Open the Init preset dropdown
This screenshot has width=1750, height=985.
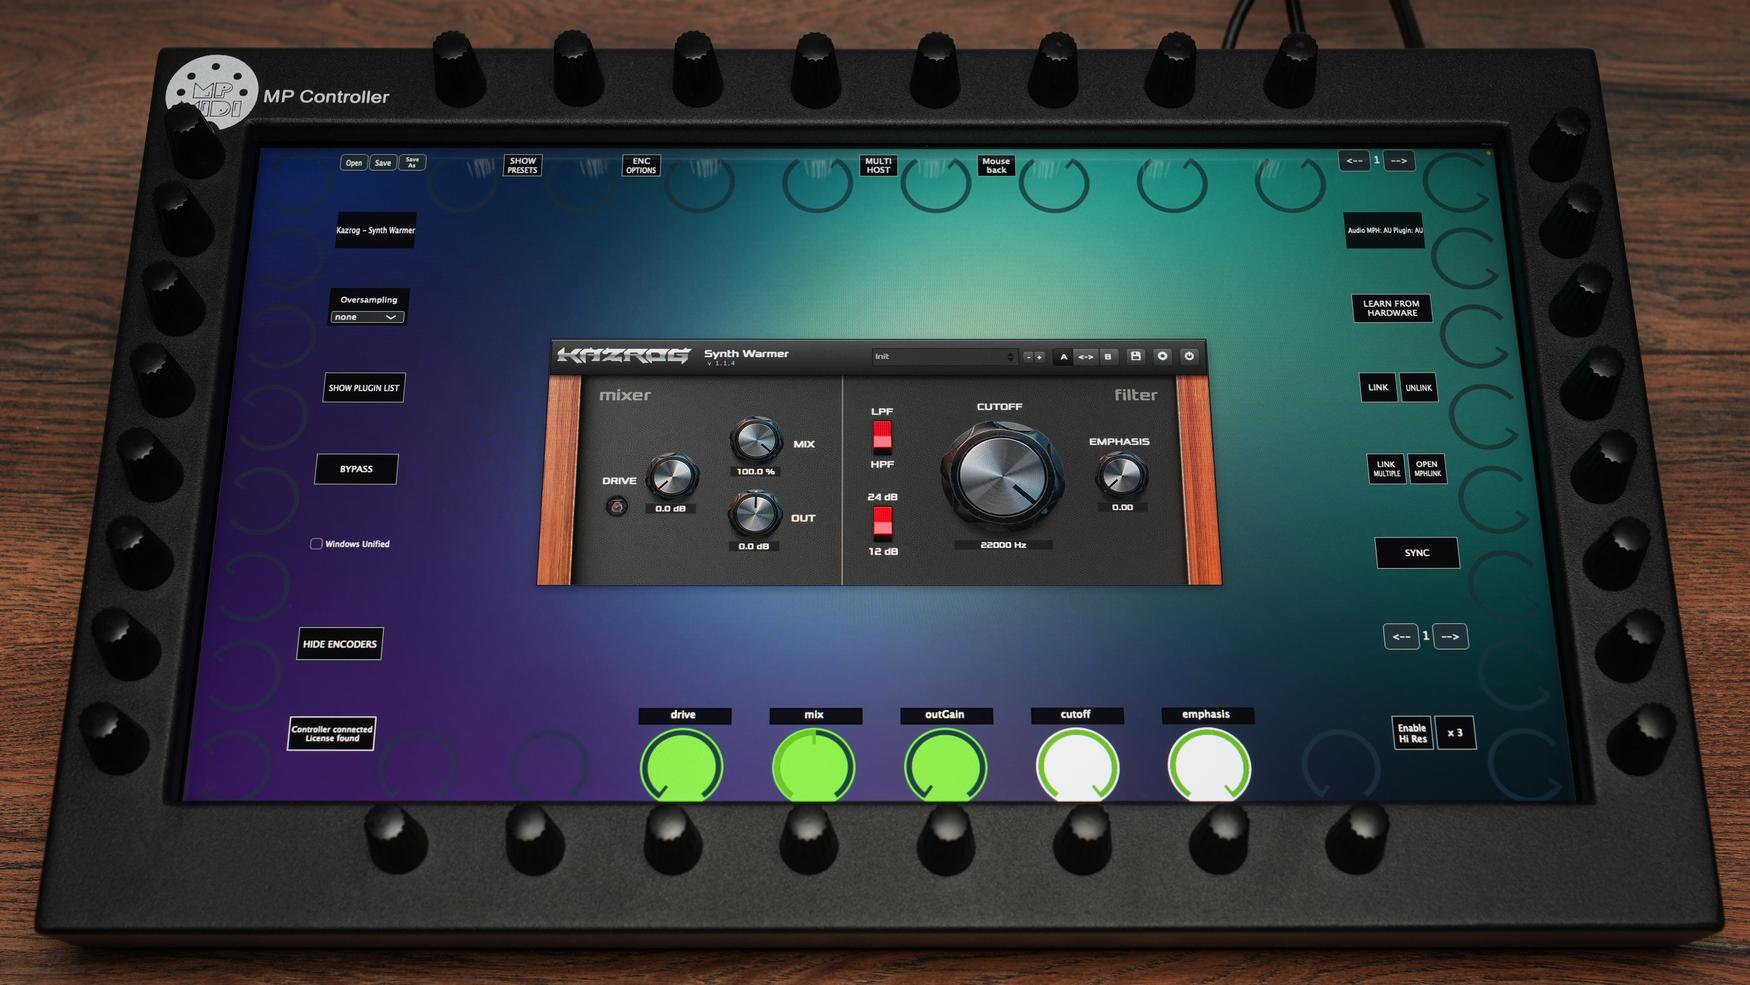pyautogui.click(x=944, y=357)
